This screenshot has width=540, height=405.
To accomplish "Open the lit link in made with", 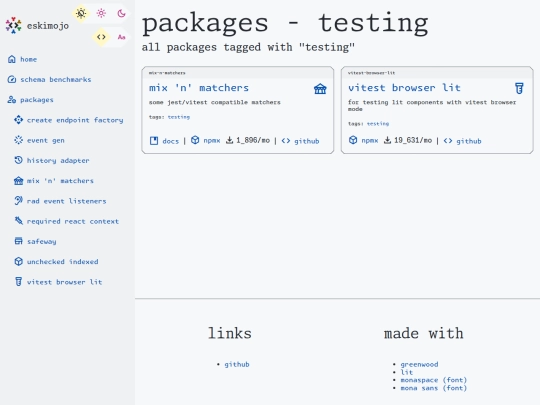I will point(406,372).
